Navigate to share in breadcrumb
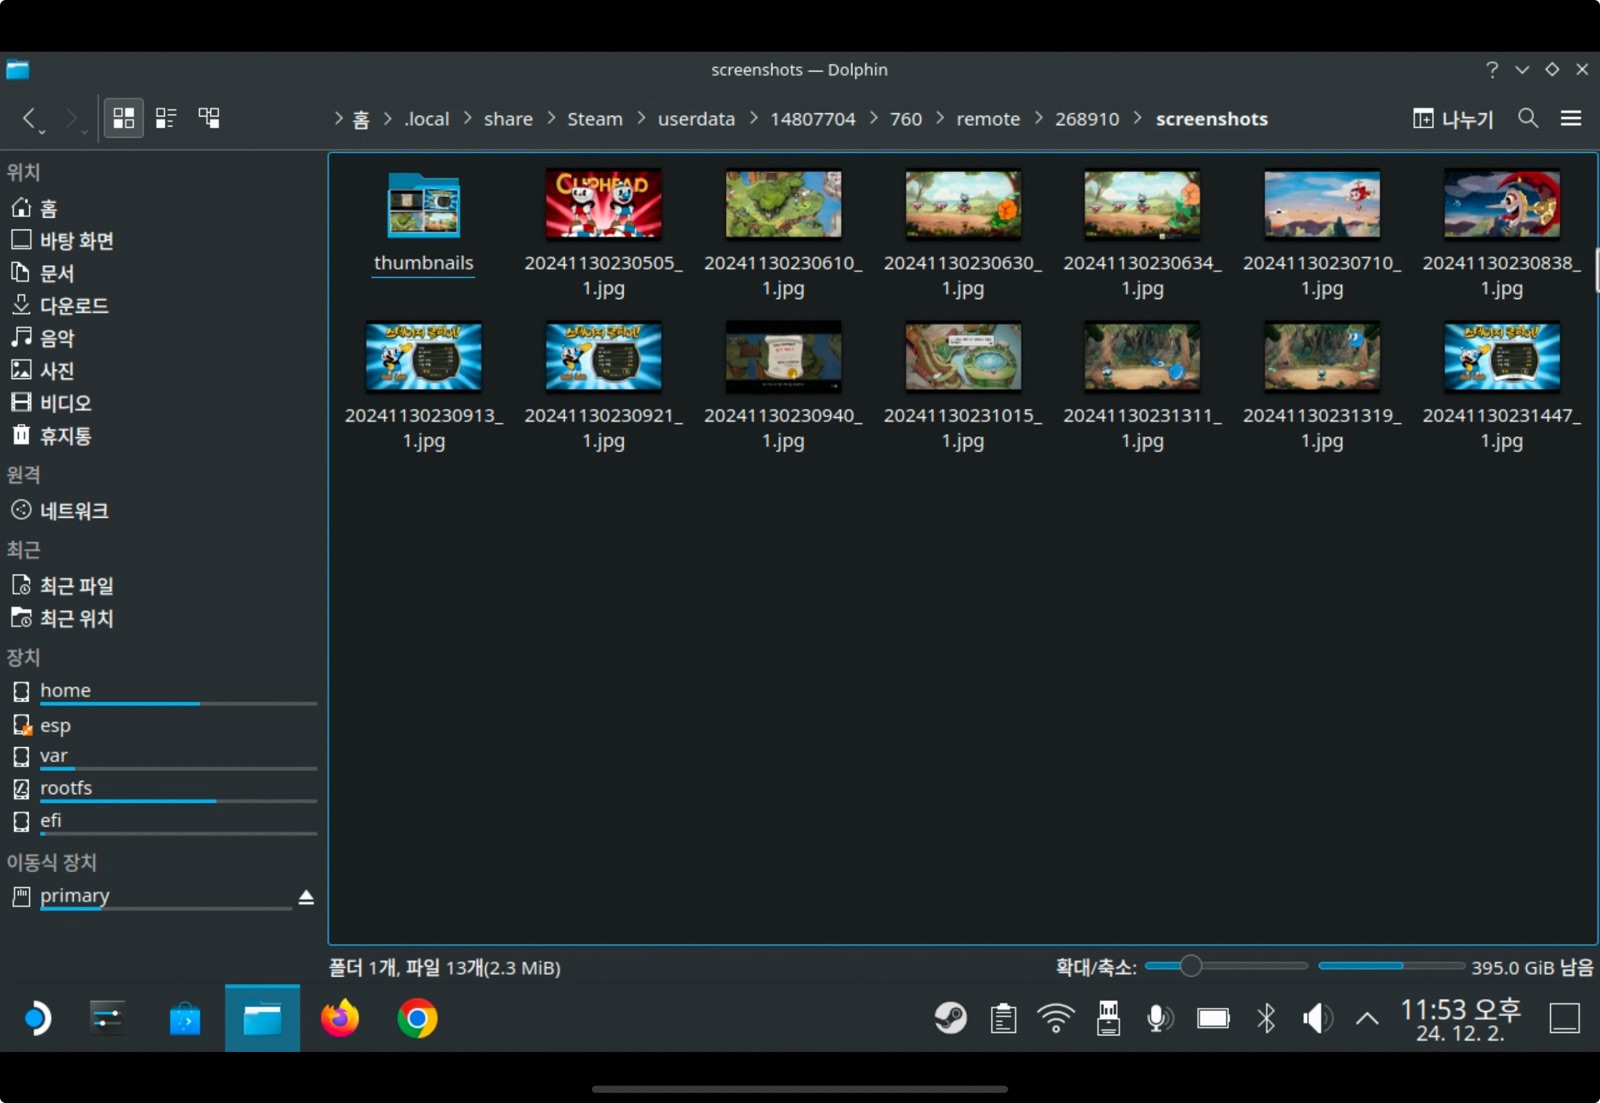Screen dimensions: 1600x1103 click(508, 119)
